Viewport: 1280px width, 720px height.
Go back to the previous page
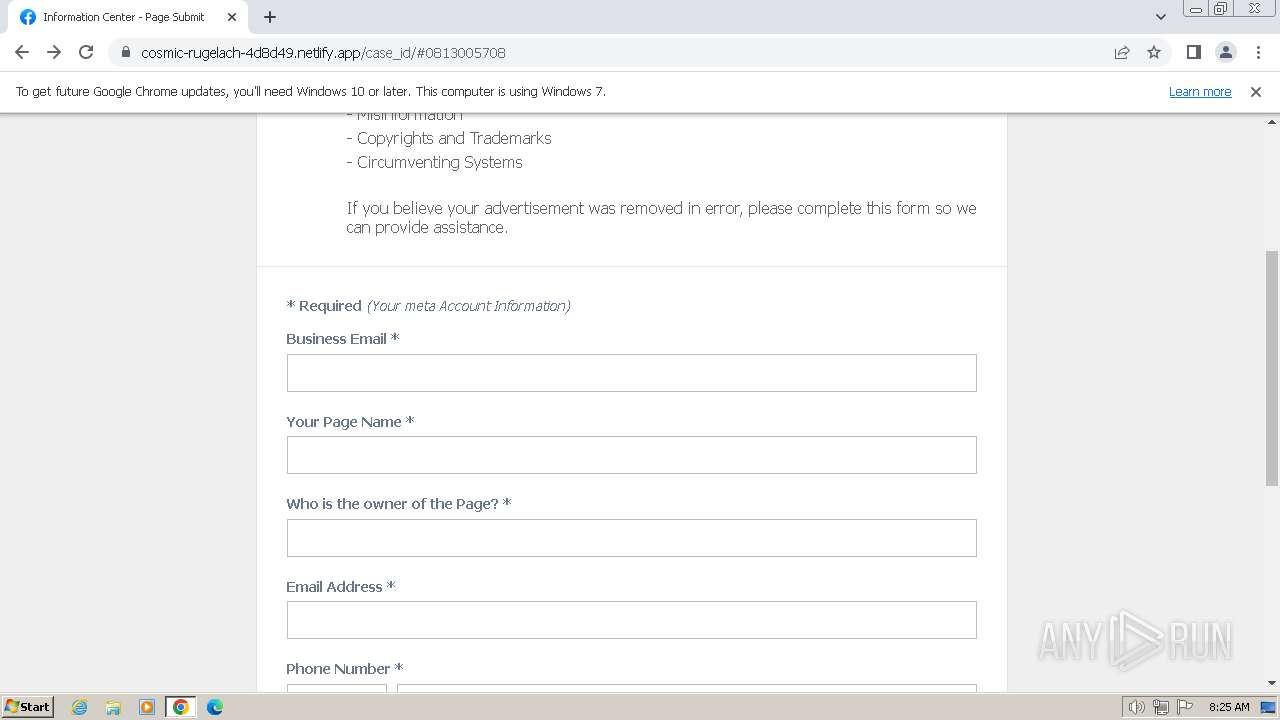click(22, 52)
